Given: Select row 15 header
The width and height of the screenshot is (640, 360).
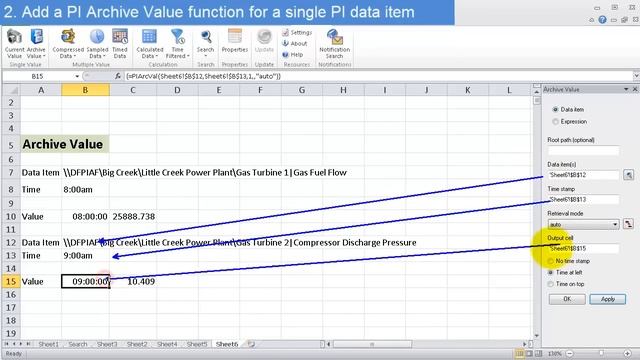Looking at the screenshot, I should (x=11, y=282).
